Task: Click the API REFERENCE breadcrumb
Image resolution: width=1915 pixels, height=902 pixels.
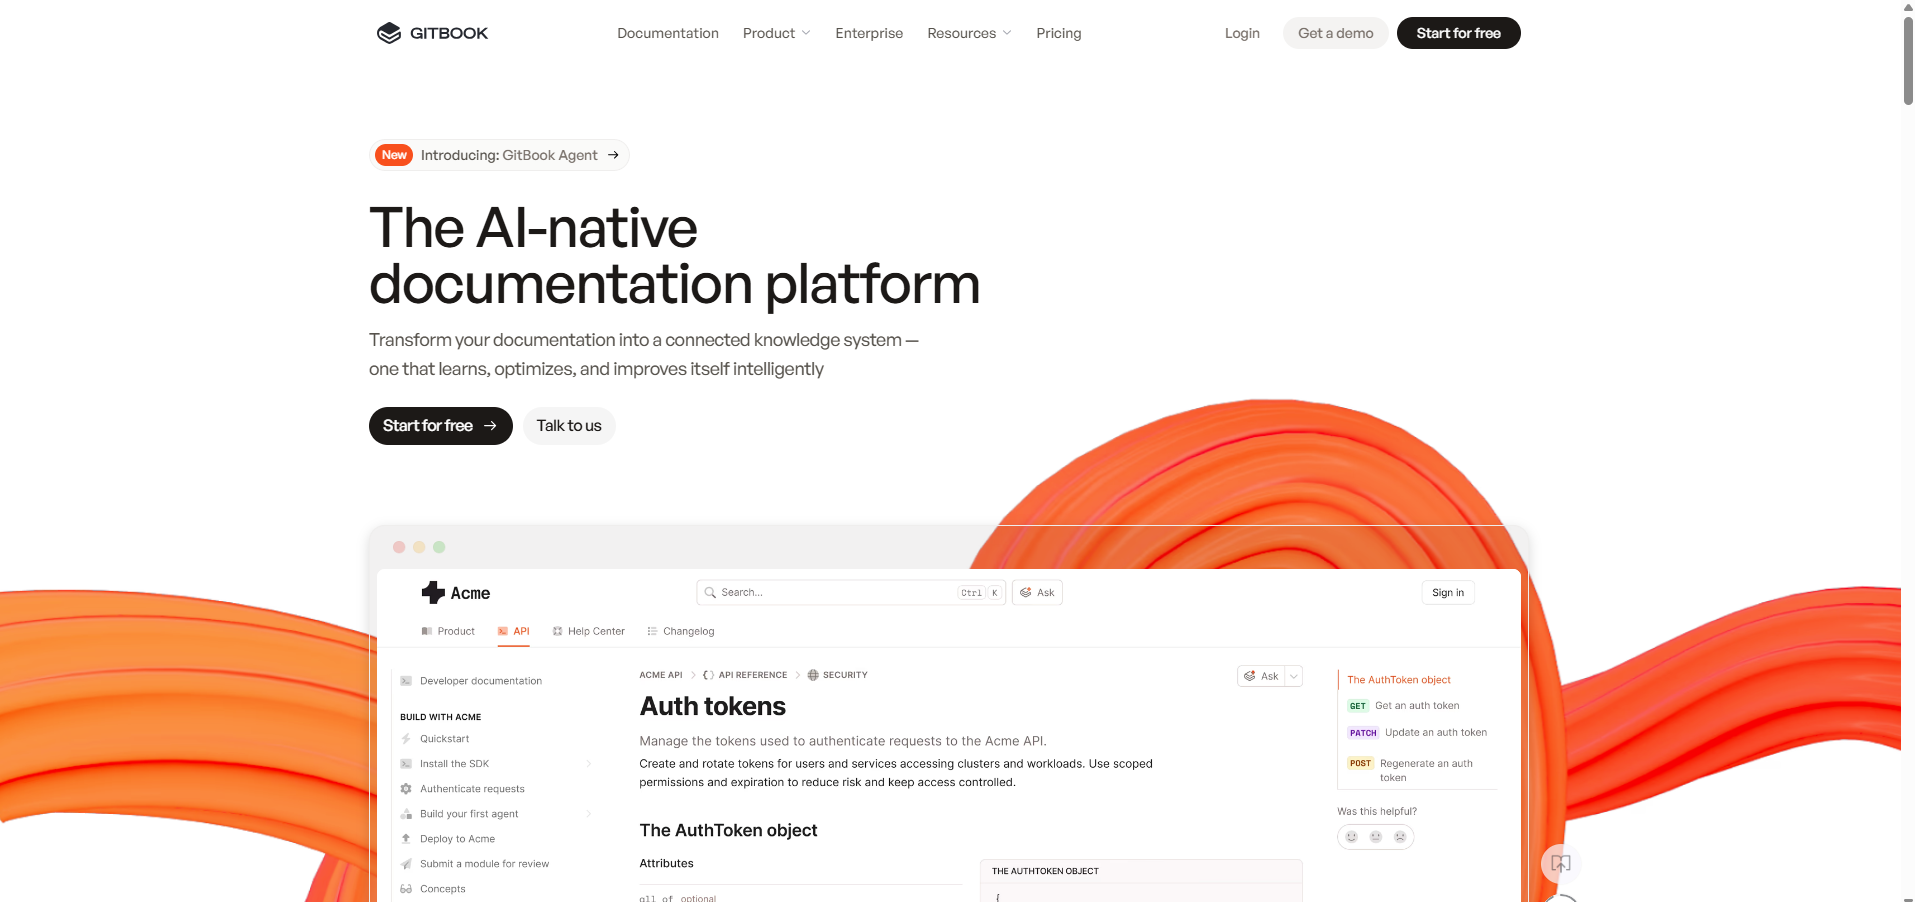Action: click(x=753, y=675)
